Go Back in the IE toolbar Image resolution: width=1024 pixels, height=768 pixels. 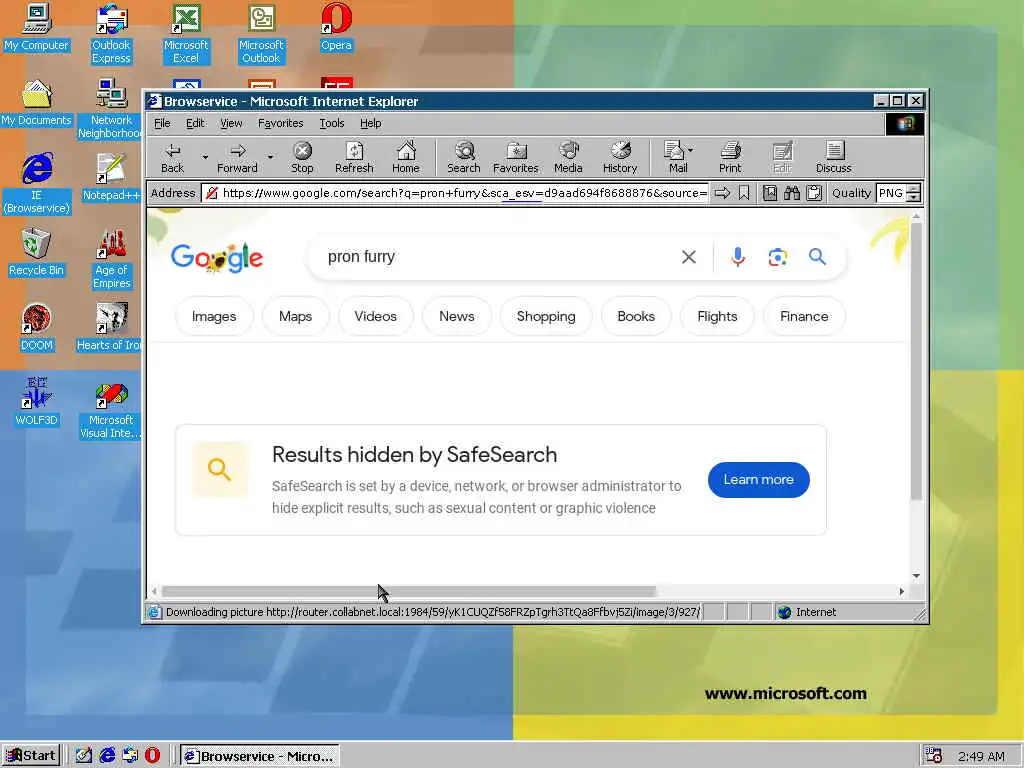pyautogui.click(x=172, y=157)
